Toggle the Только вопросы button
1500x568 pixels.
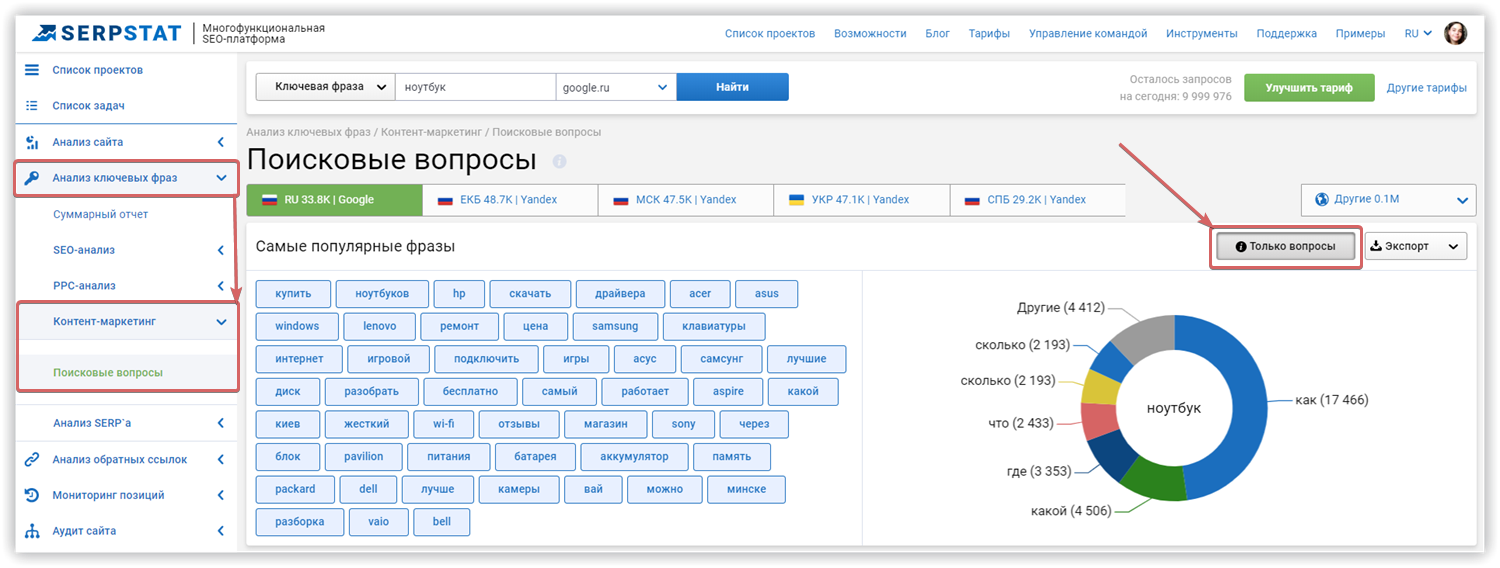pos(1285,246)
